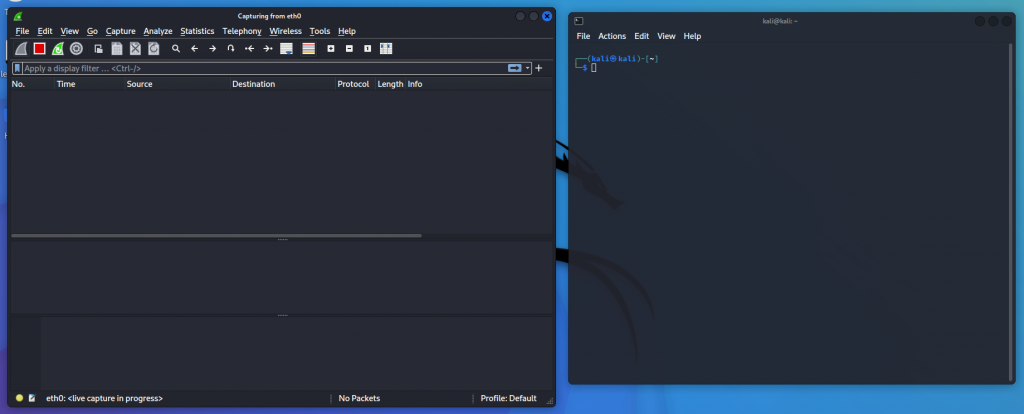
Task: Click the Reload capture file icon
Action: click(153, 48)
